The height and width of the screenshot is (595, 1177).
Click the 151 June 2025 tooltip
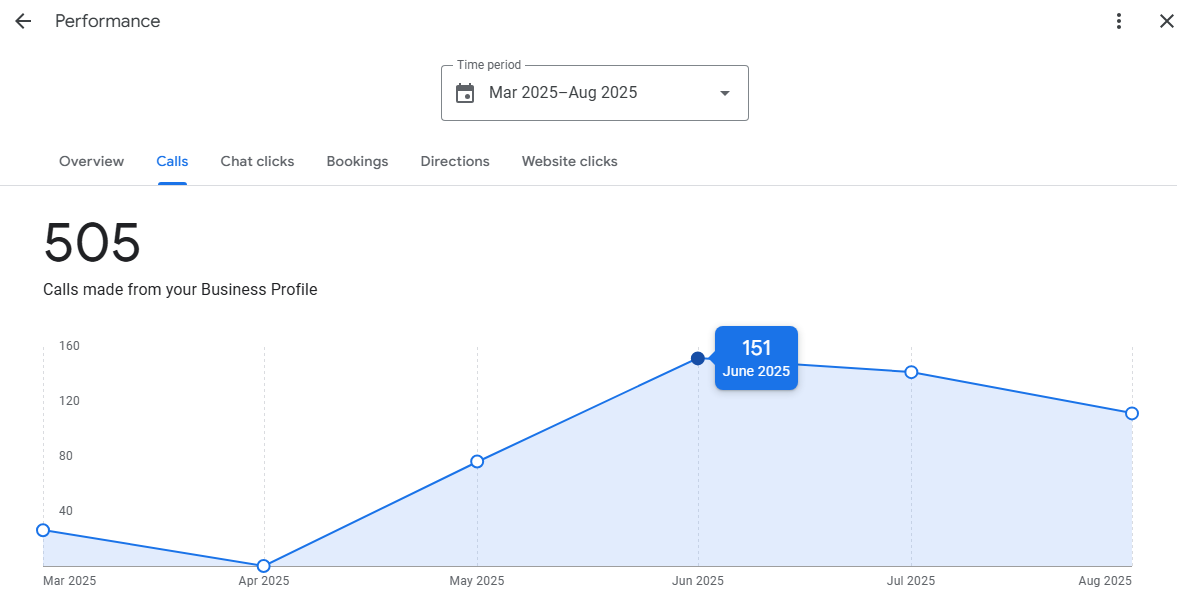coord(756,358)
